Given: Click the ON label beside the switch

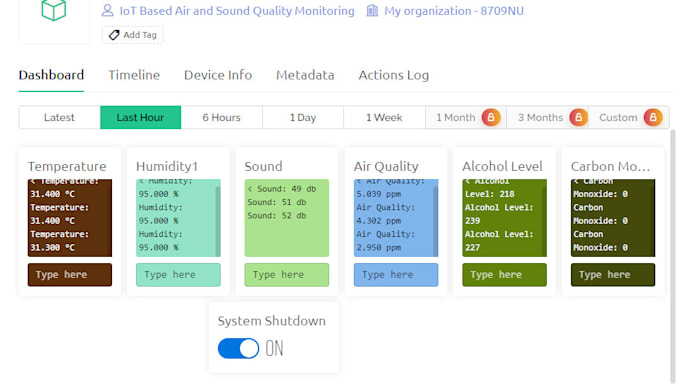Looking at the screenshot, I should pos(274,348).
